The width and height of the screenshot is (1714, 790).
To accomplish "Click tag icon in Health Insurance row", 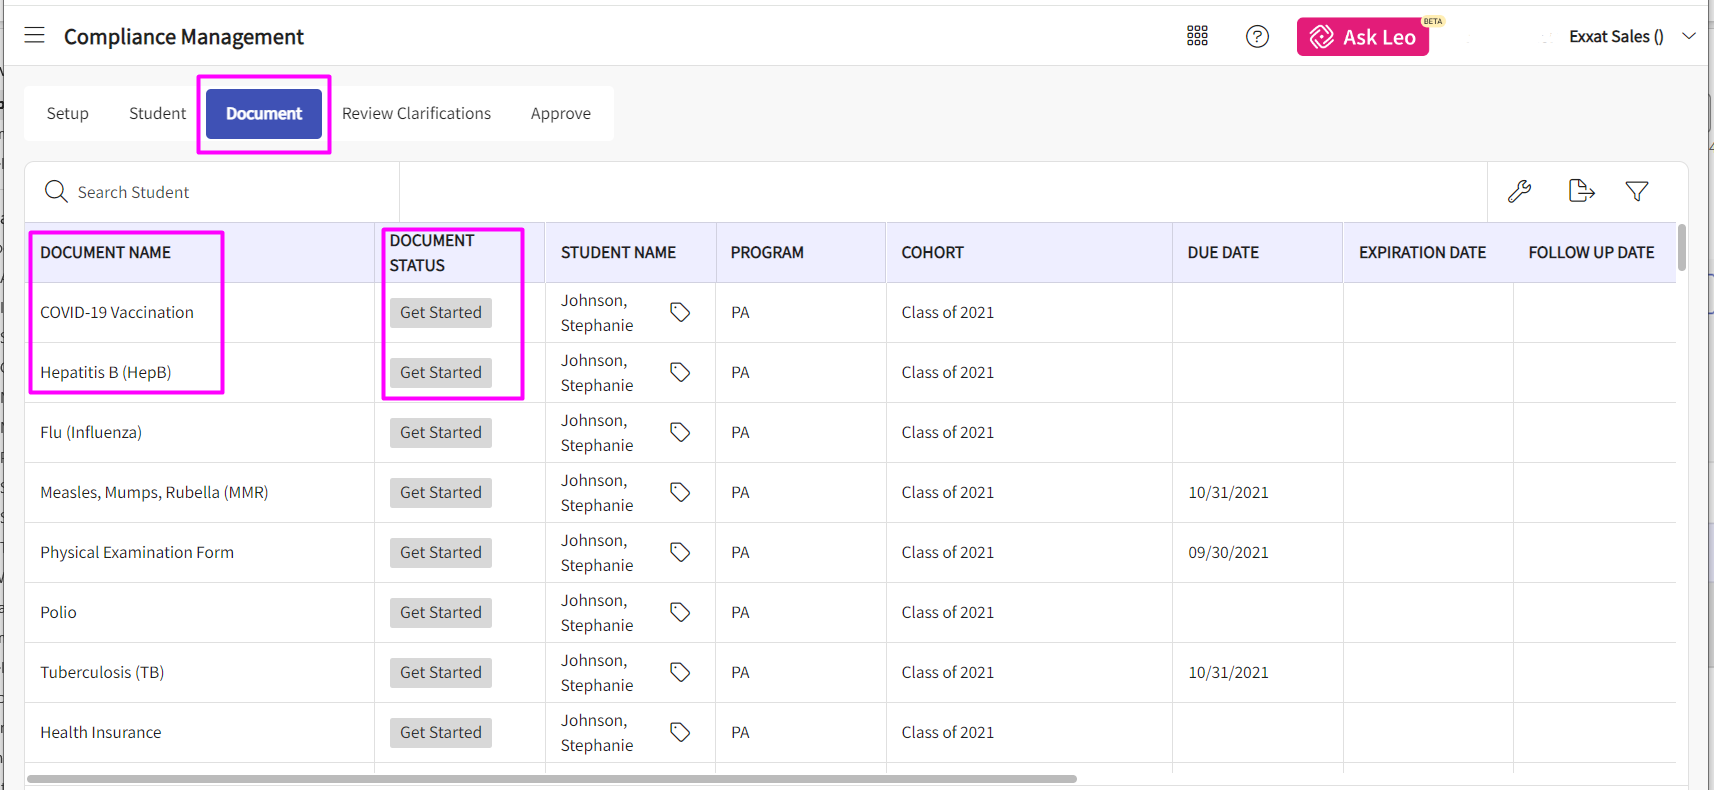I will coord(680,733).
